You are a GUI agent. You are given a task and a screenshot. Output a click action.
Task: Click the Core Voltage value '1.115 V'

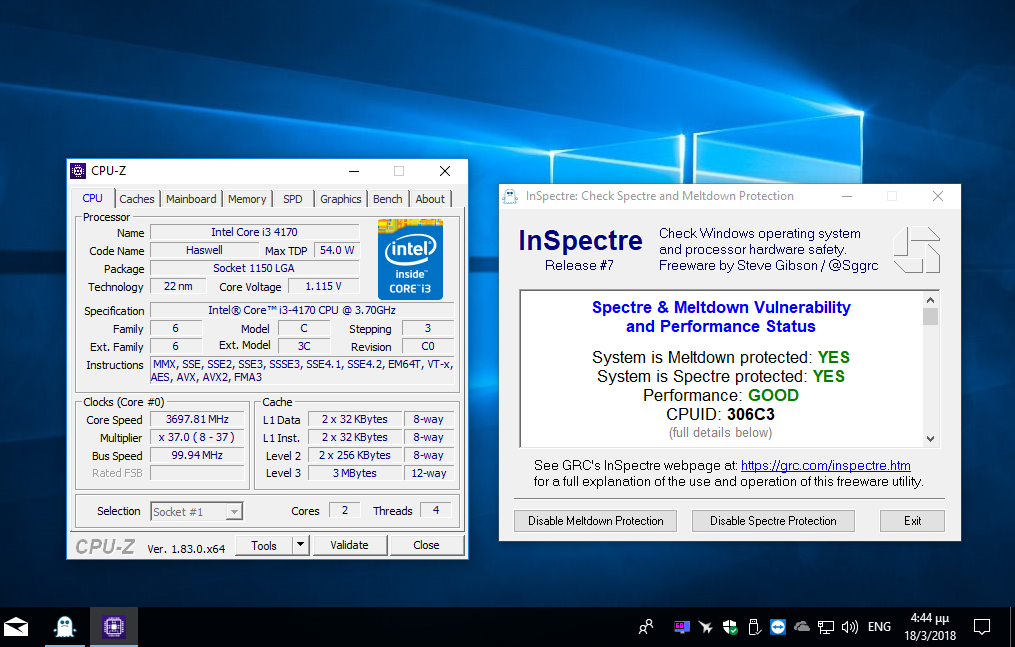pyautogui.click(x=324, y=286)
